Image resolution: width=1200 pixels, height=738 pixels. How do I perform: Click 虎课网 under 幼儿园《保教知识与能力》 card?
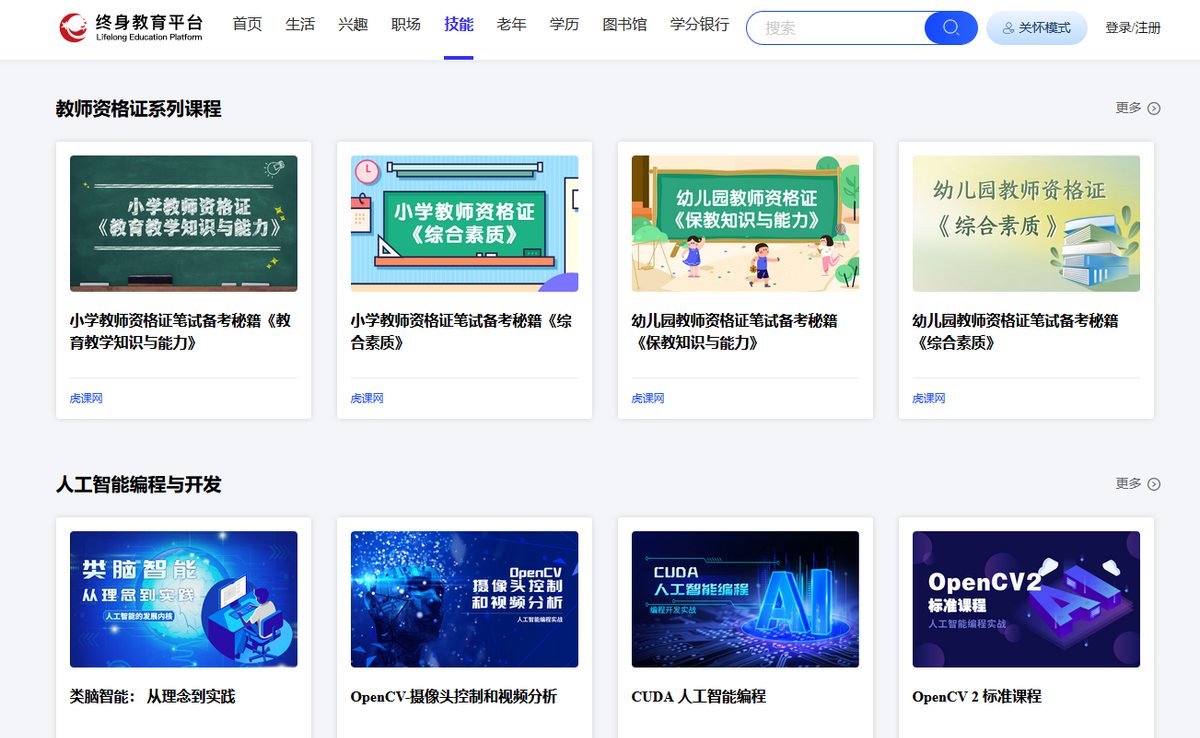point(648,398)
